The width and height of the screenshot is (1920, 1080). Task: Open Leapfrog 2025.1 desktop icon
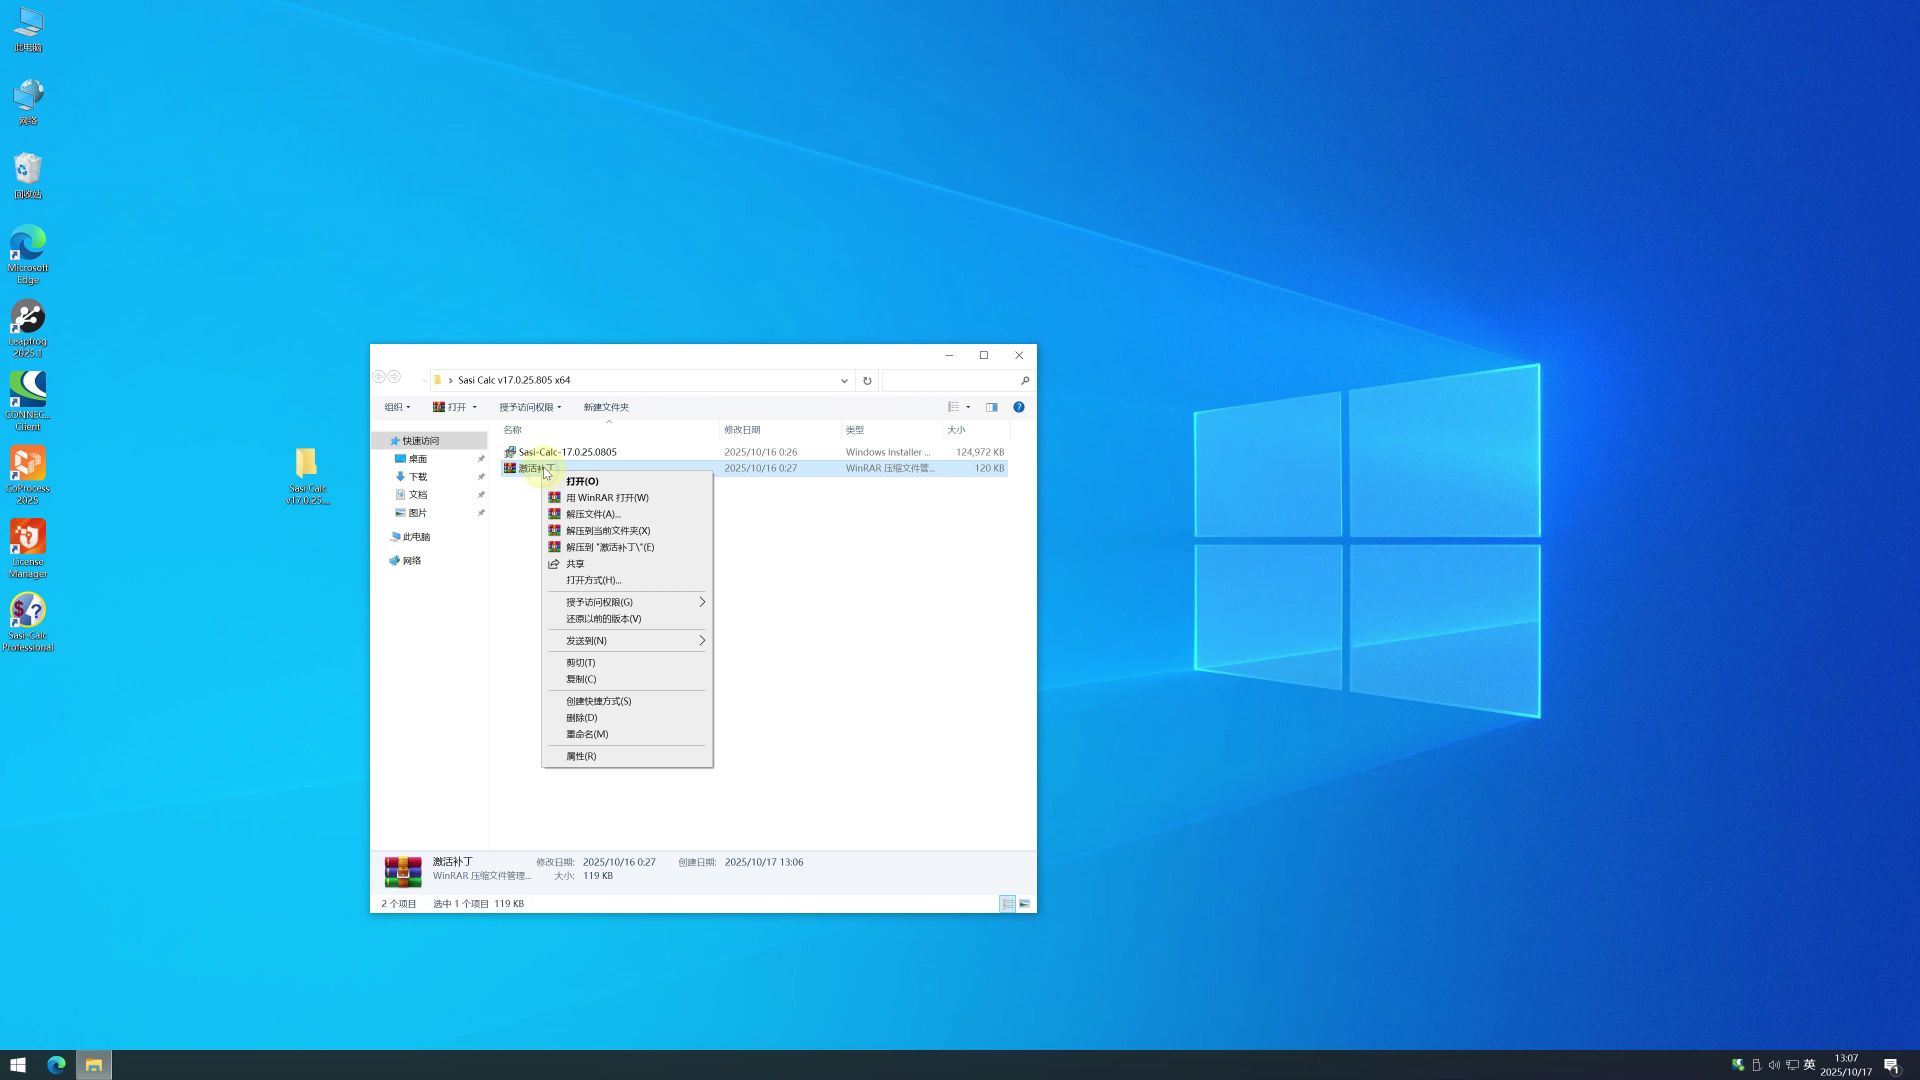(x=28, y=328)
